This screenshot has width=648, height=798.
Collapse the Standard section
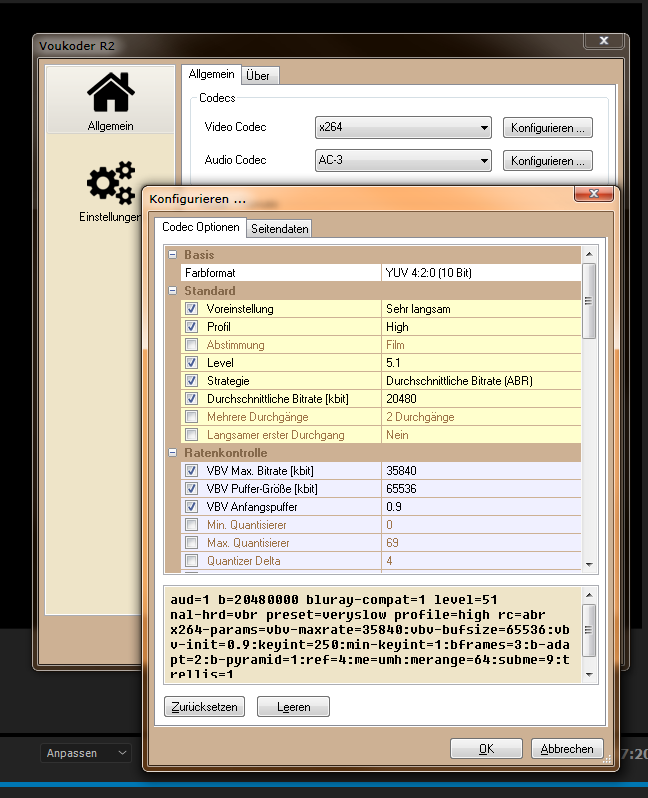pyautogui.click(x=172, y=291)
